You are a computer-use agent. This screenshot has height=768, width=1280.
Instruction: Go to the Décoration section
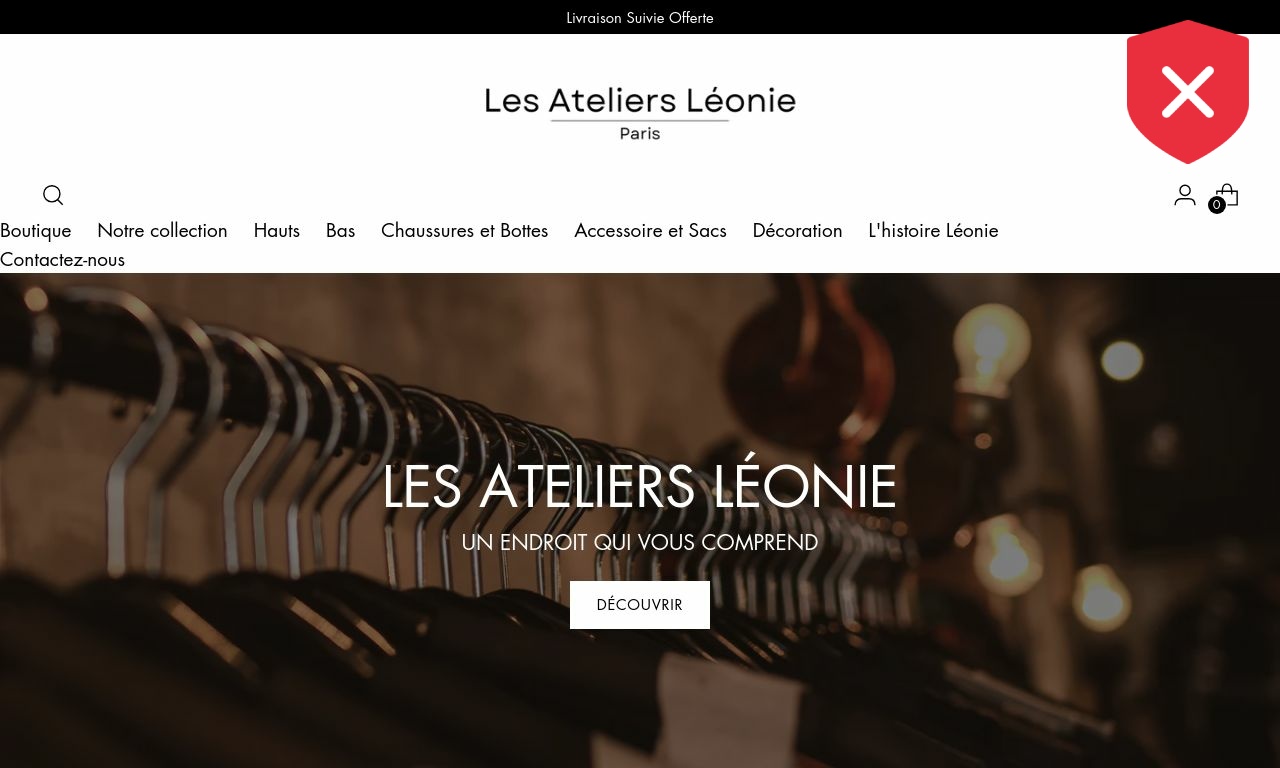tap(797, 230)
